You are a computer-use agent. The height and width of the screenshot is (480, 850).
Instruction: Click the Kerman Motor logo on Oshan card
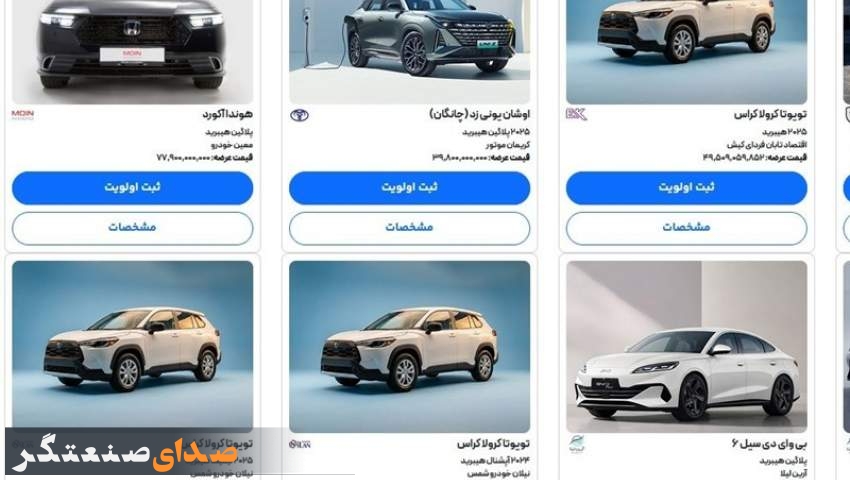(x=299, y=115)
